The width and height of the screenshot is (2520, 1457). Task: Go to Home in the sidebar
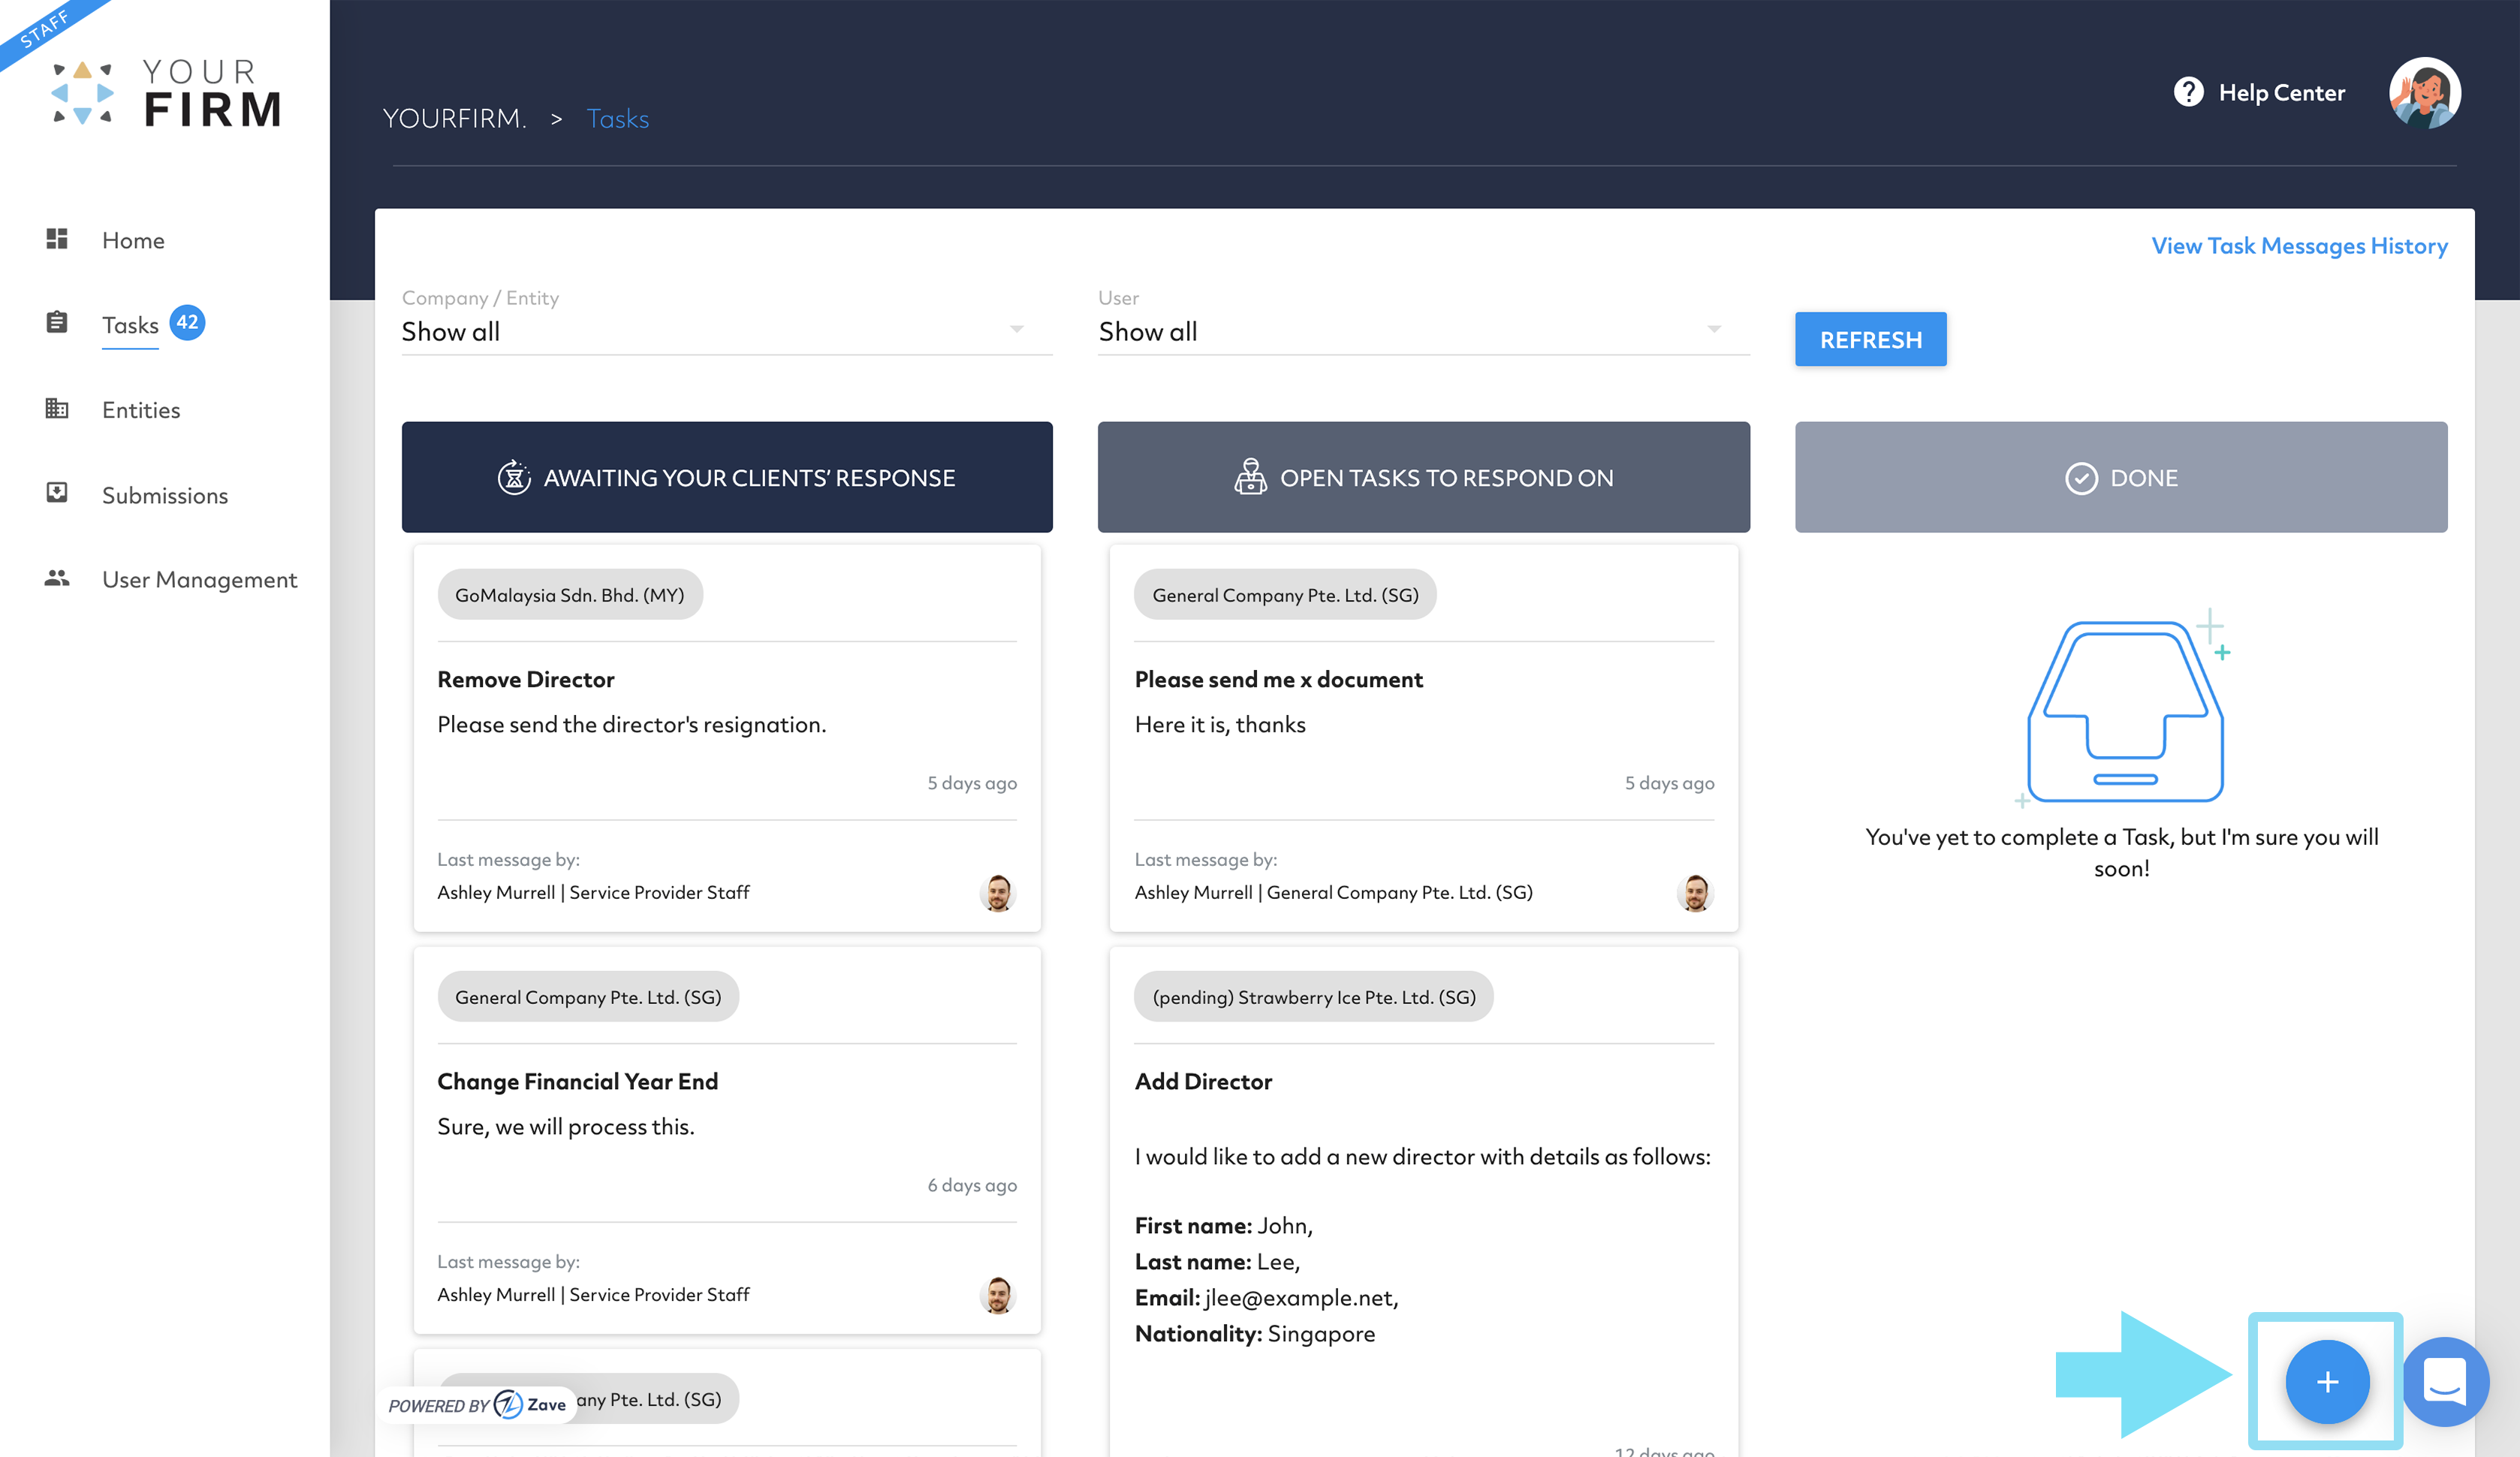point(133,240)
